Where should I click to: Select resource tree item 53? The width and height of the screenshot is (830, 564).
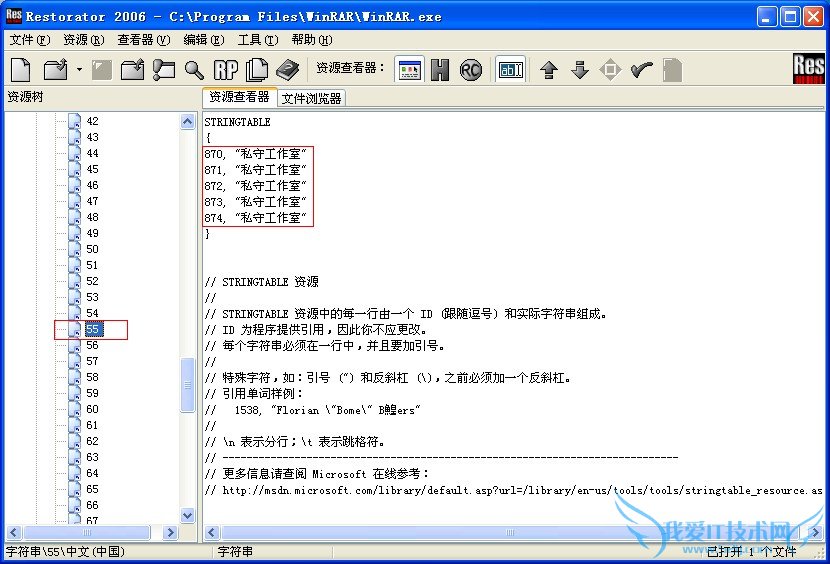[x=92, y=297]
